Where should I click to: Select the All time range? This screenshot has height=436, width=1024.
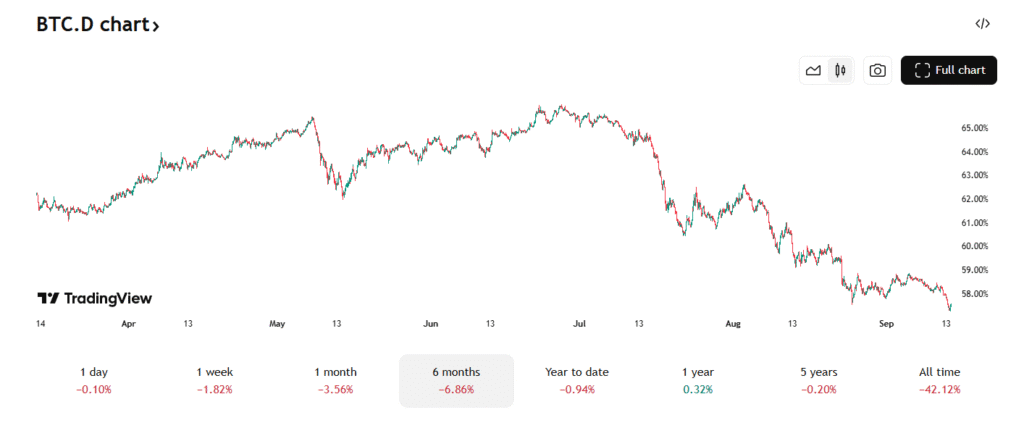click(939, 380)
